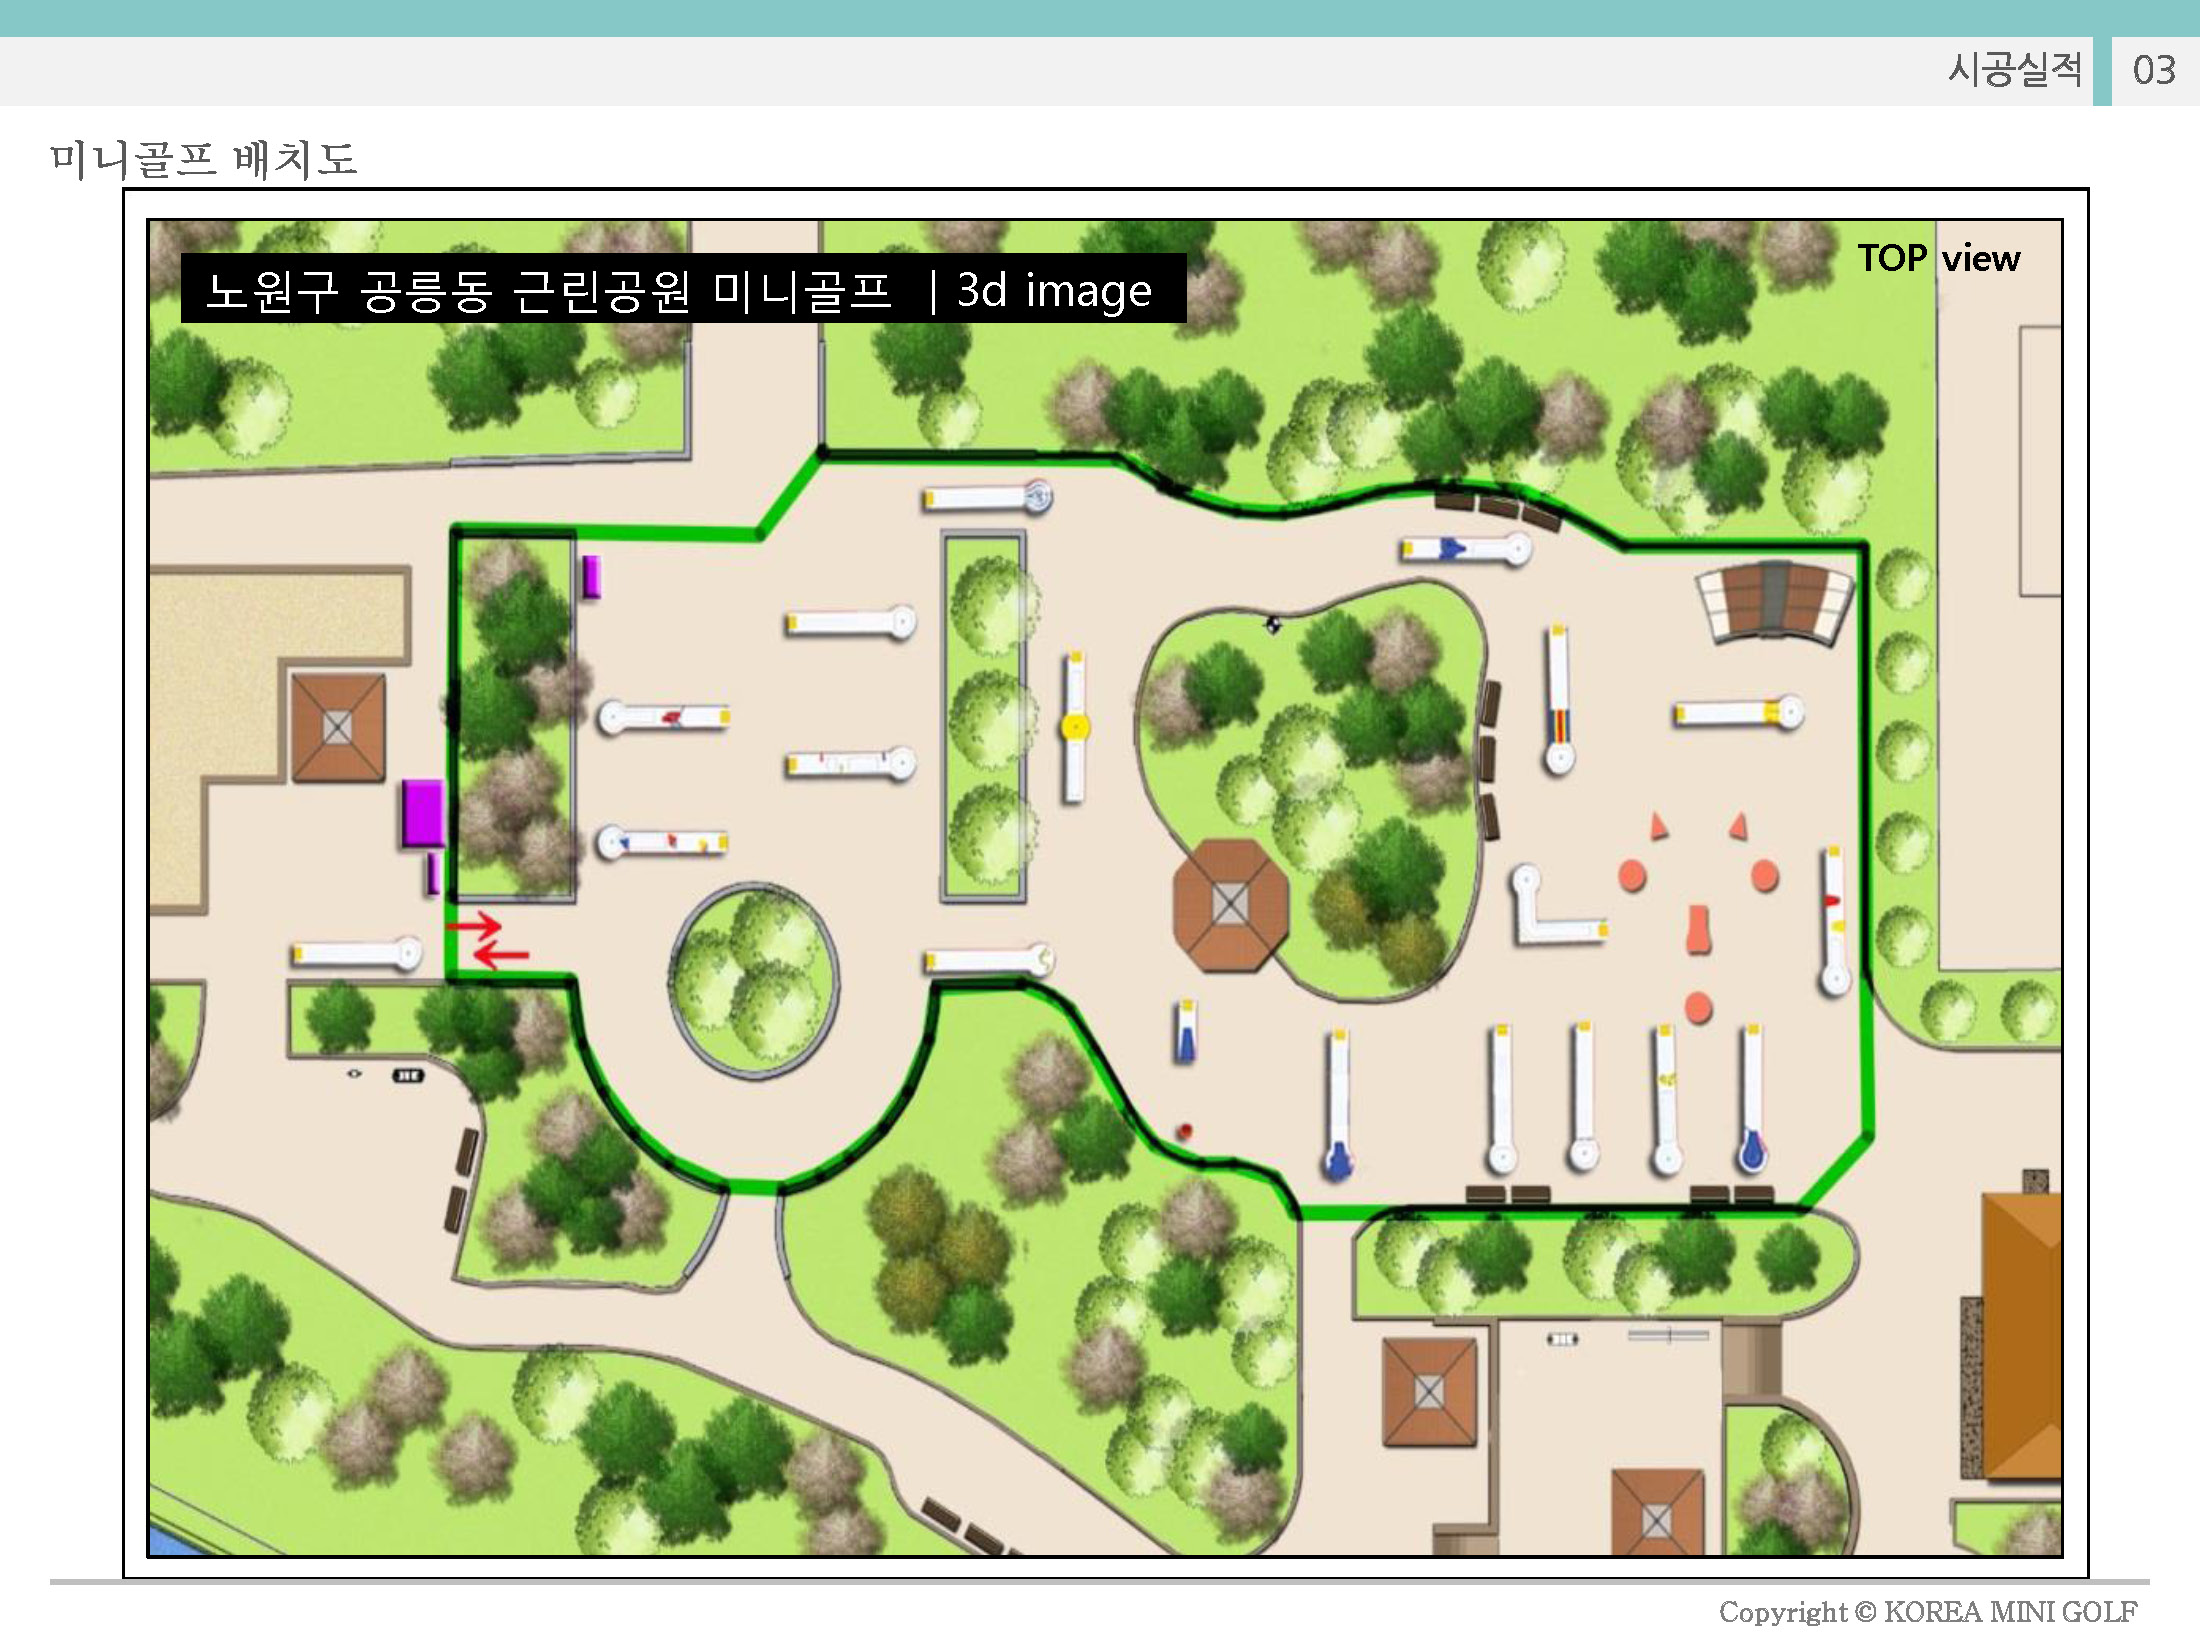Click the curved brown pergola structure
Screen dimensions: 2200x1650
tap(1774, 602)
